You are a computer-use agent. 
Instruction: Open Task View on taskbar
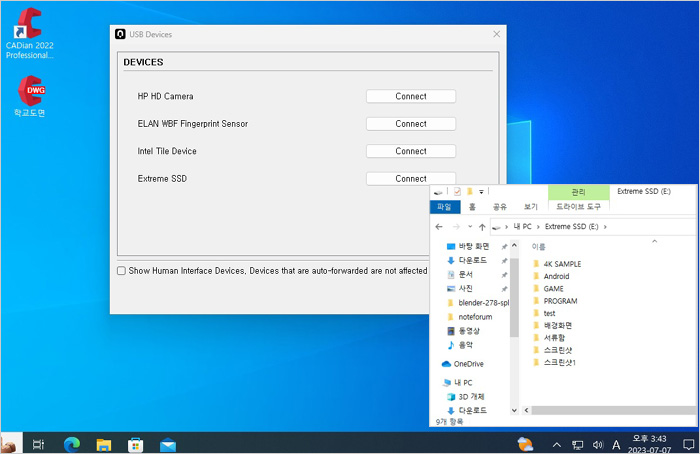[38, 444]
